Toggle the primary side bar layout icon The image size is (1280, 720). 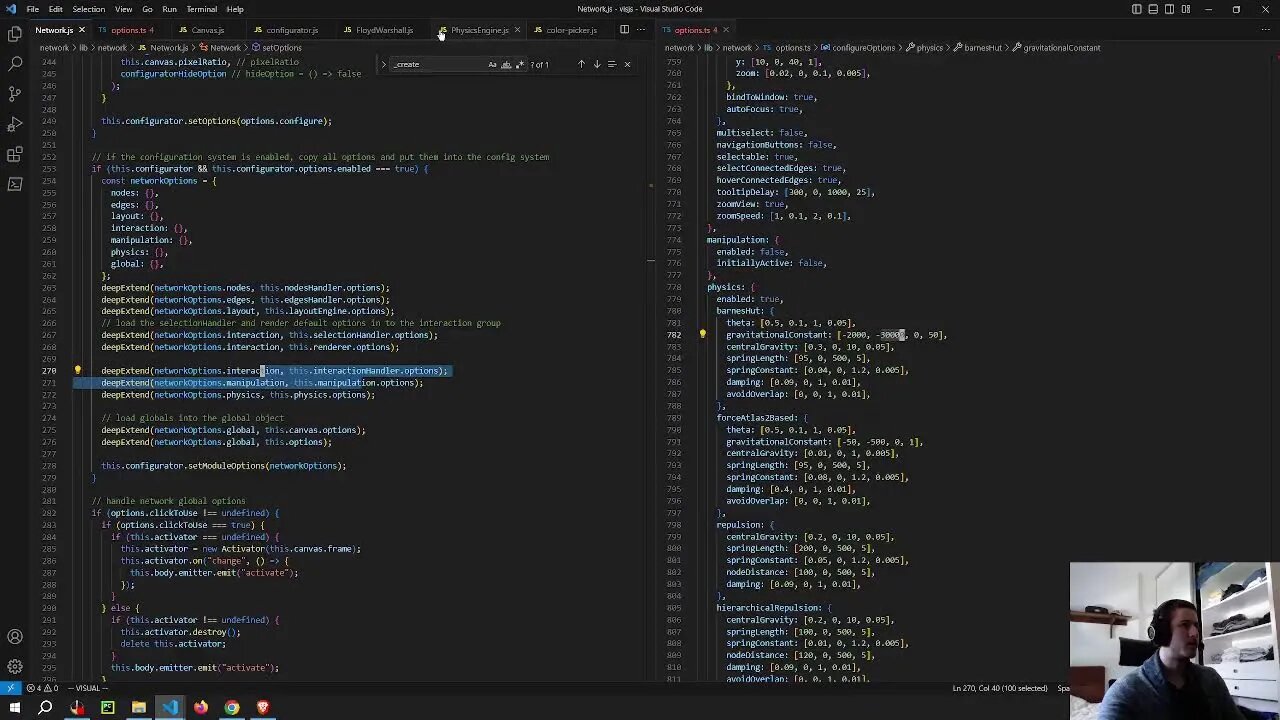point(1137,9)
